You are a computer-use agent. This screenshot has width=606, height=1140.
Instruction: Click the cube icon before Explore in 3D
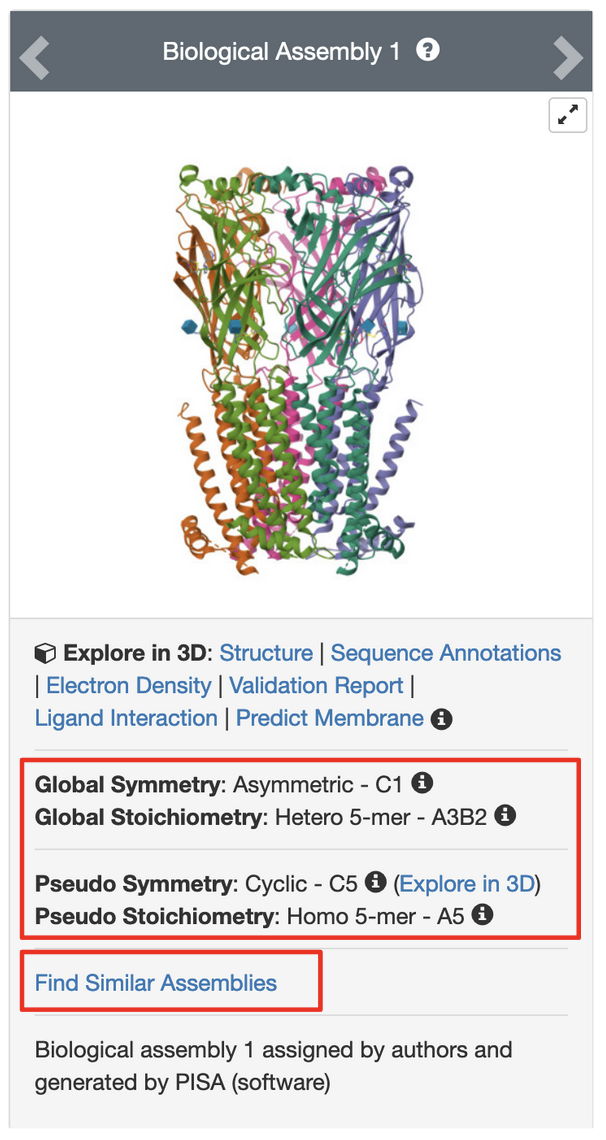pos(45,654)
